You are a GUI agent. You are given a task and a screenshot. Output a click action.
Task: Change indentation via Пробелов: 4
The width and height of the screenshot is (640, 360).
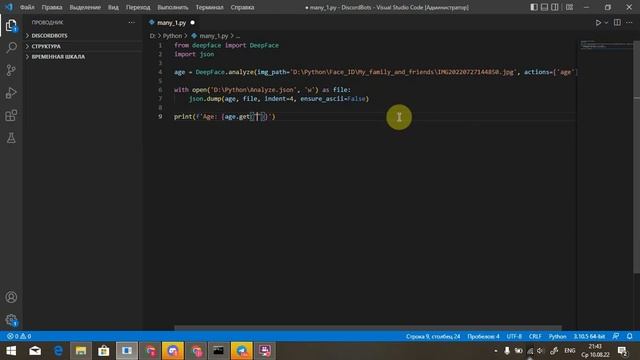[x=483, y=336]
